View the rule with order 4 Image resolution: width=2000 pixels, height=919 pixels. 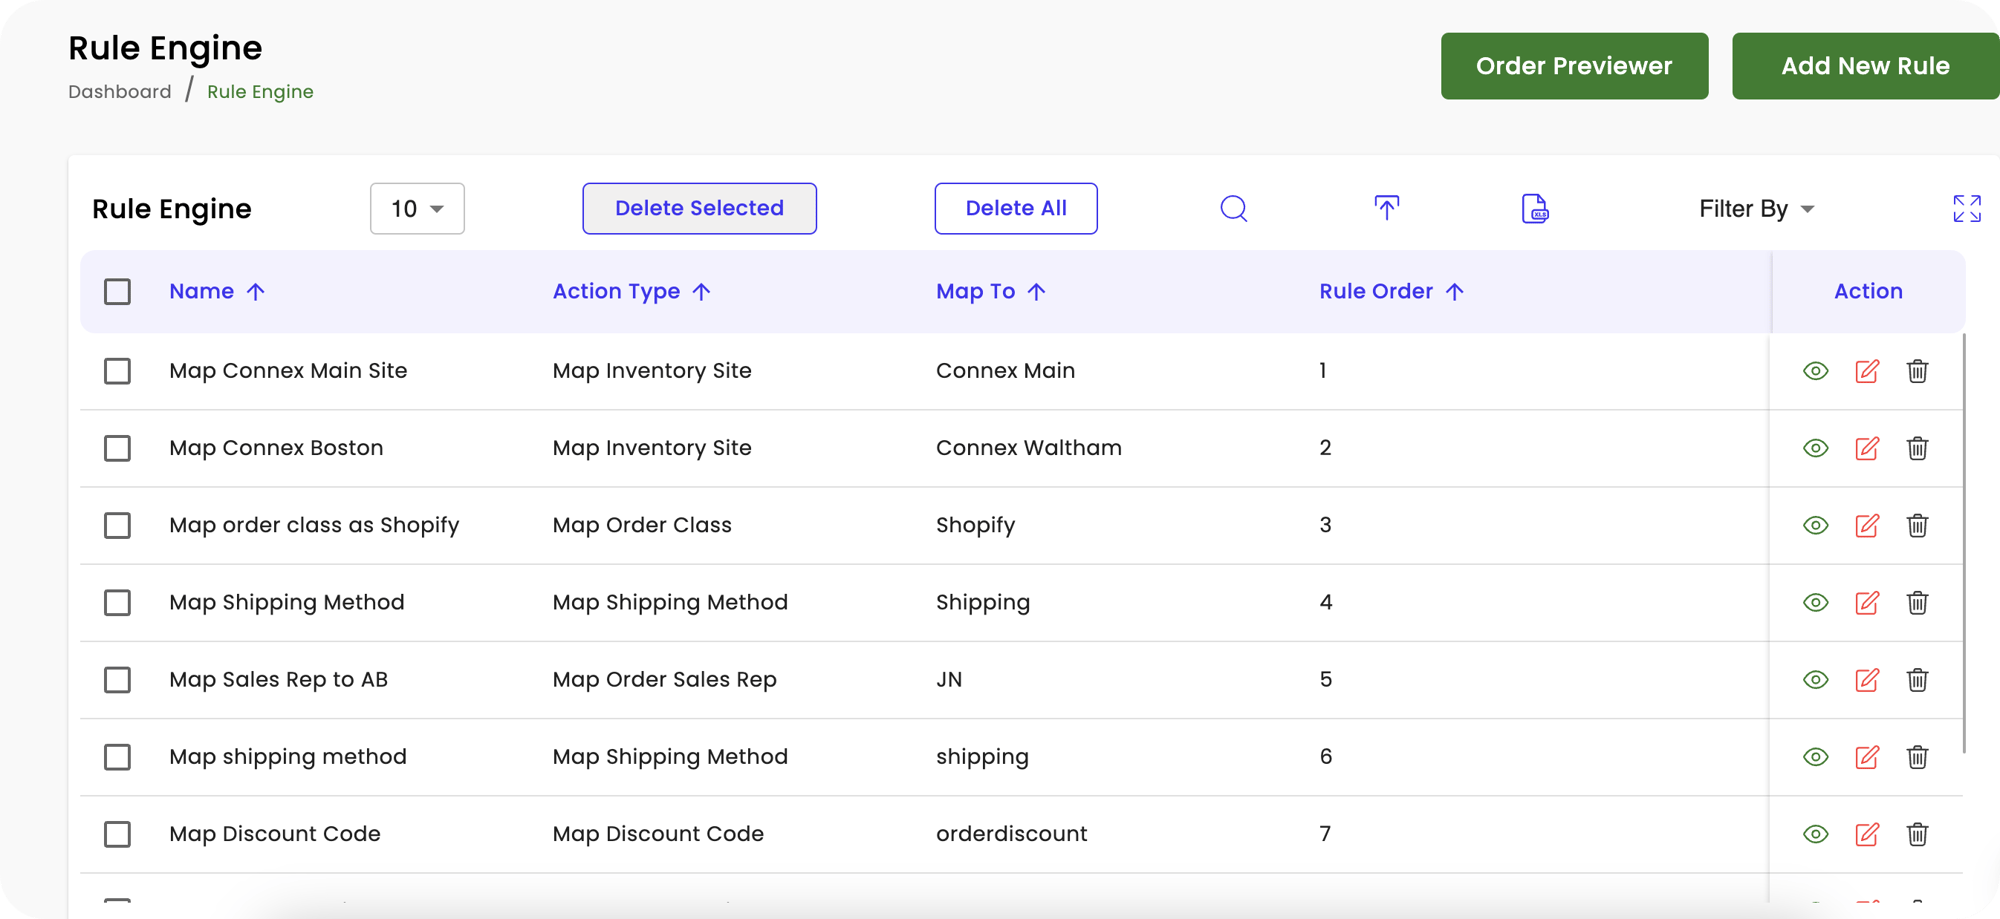point(1815,602)
